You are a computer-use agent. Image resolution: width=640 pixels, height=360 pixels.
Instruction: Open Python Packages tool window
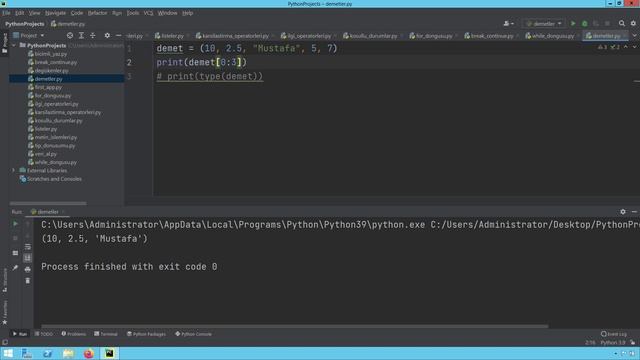[x=147, y=334]
